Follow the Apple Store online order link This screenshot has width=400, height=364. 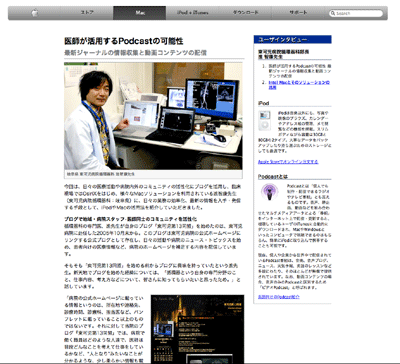coord(288,162)
